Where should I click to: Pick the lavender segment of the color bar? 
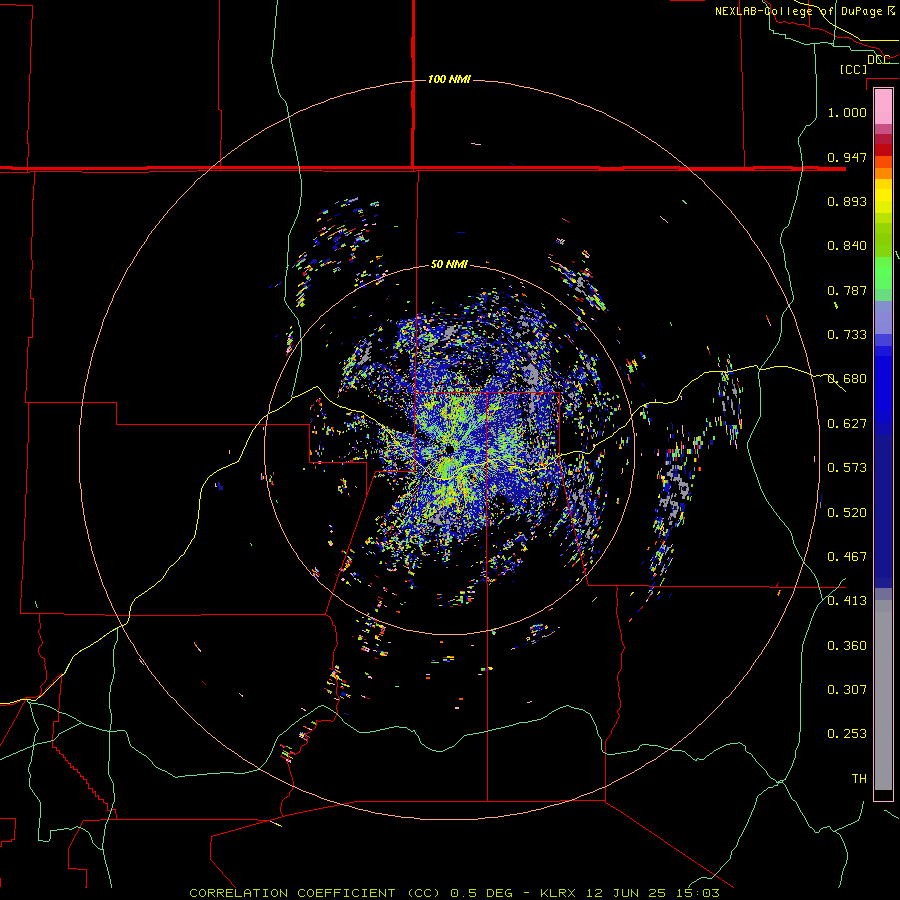(883, 317)
